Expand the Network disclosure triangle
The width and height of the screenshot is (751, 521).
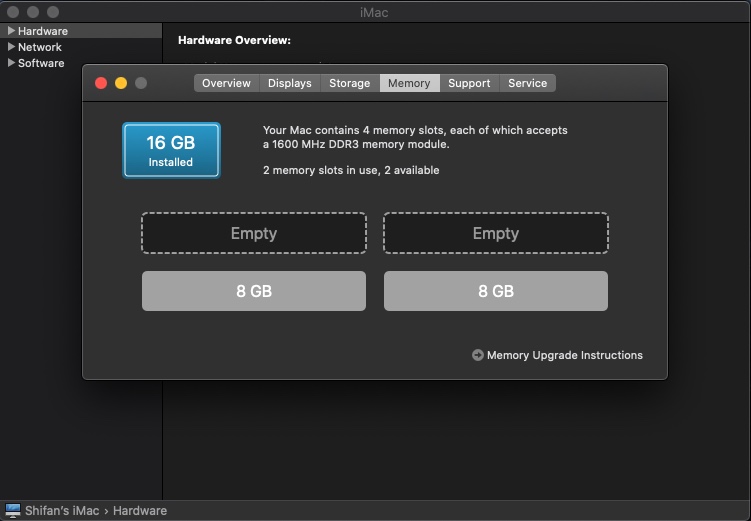[x=11, y=47]
